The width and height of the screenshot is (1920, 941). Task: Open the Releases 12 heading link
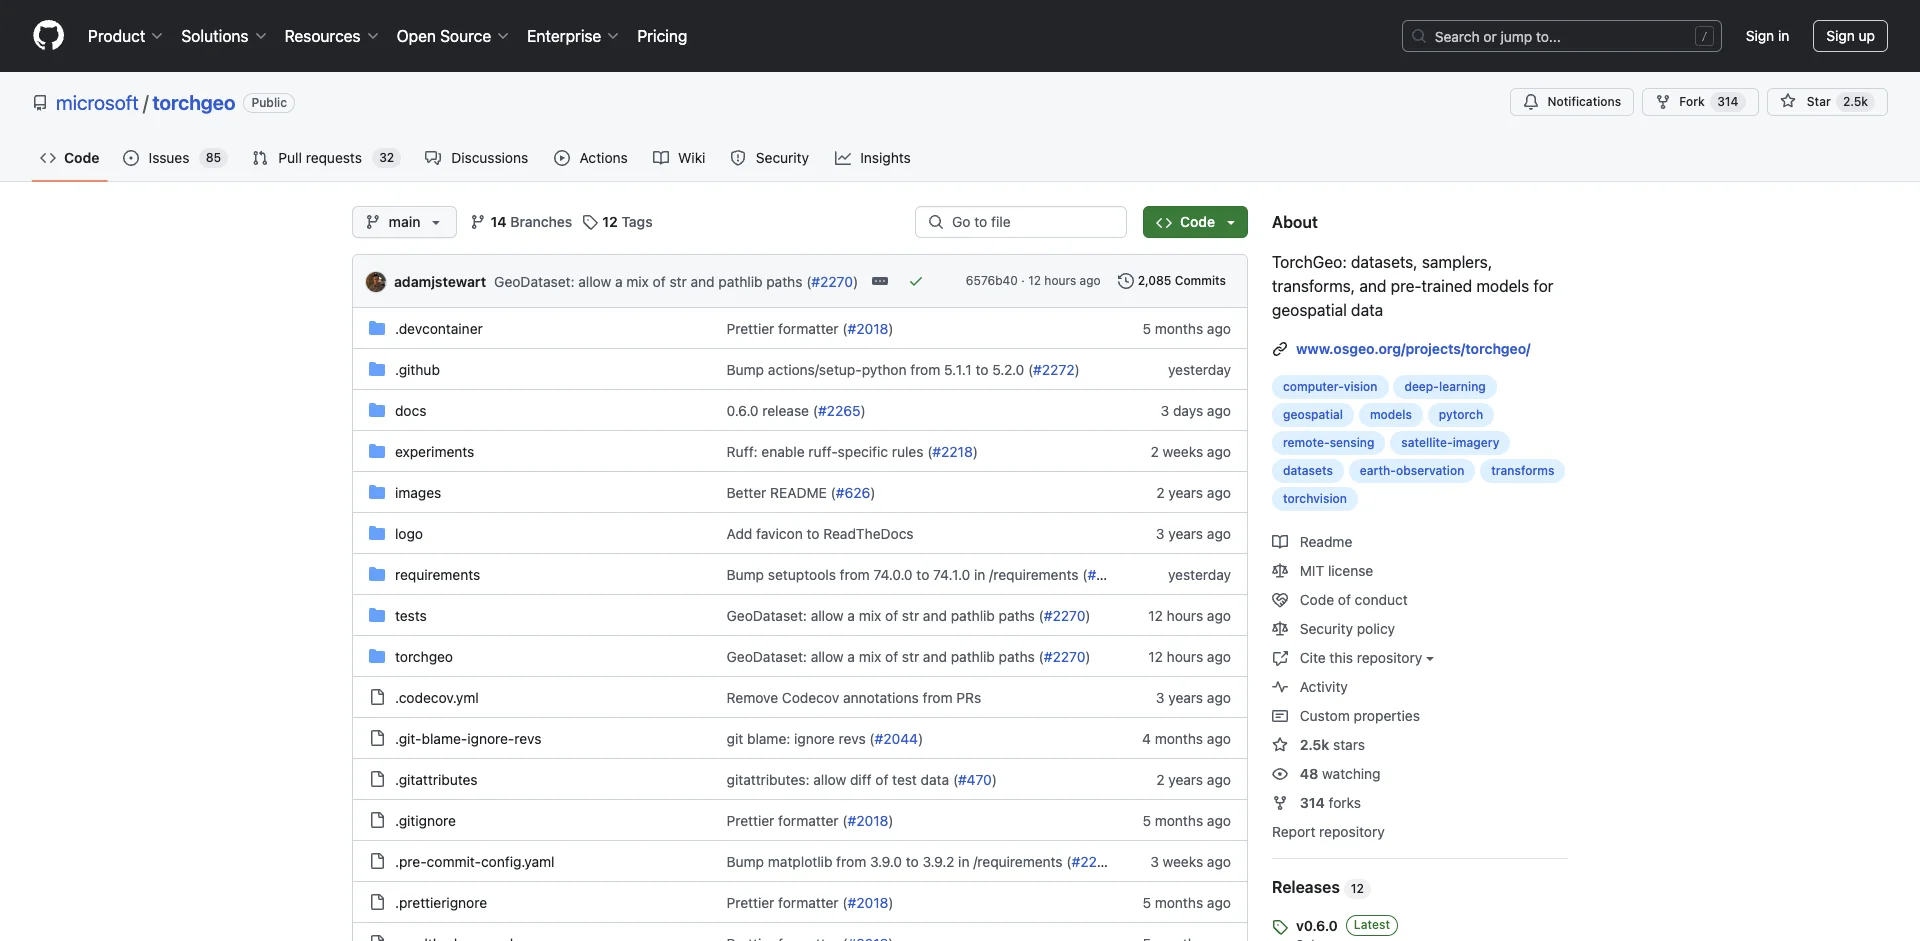(1319, 888)
